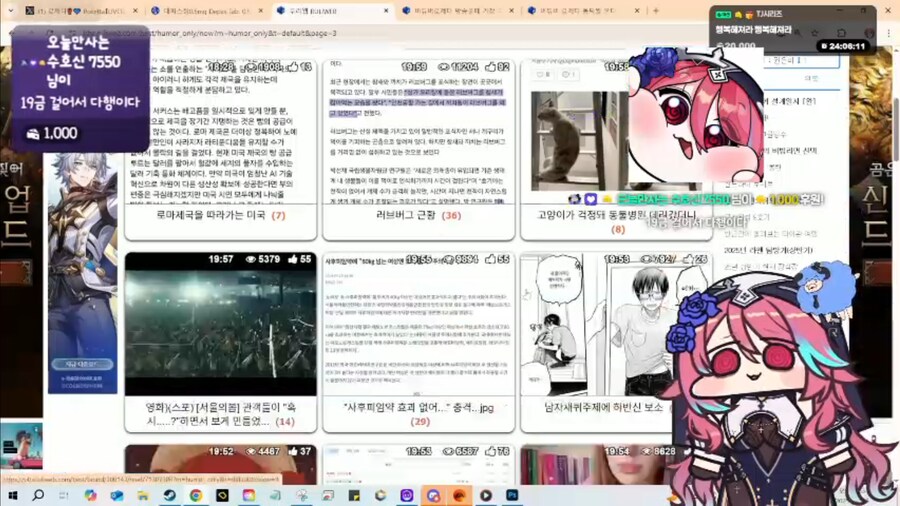Screen dimensions: 900x506
Task: Click the comment count (36) on lovebug post
Action: (452, 216)
